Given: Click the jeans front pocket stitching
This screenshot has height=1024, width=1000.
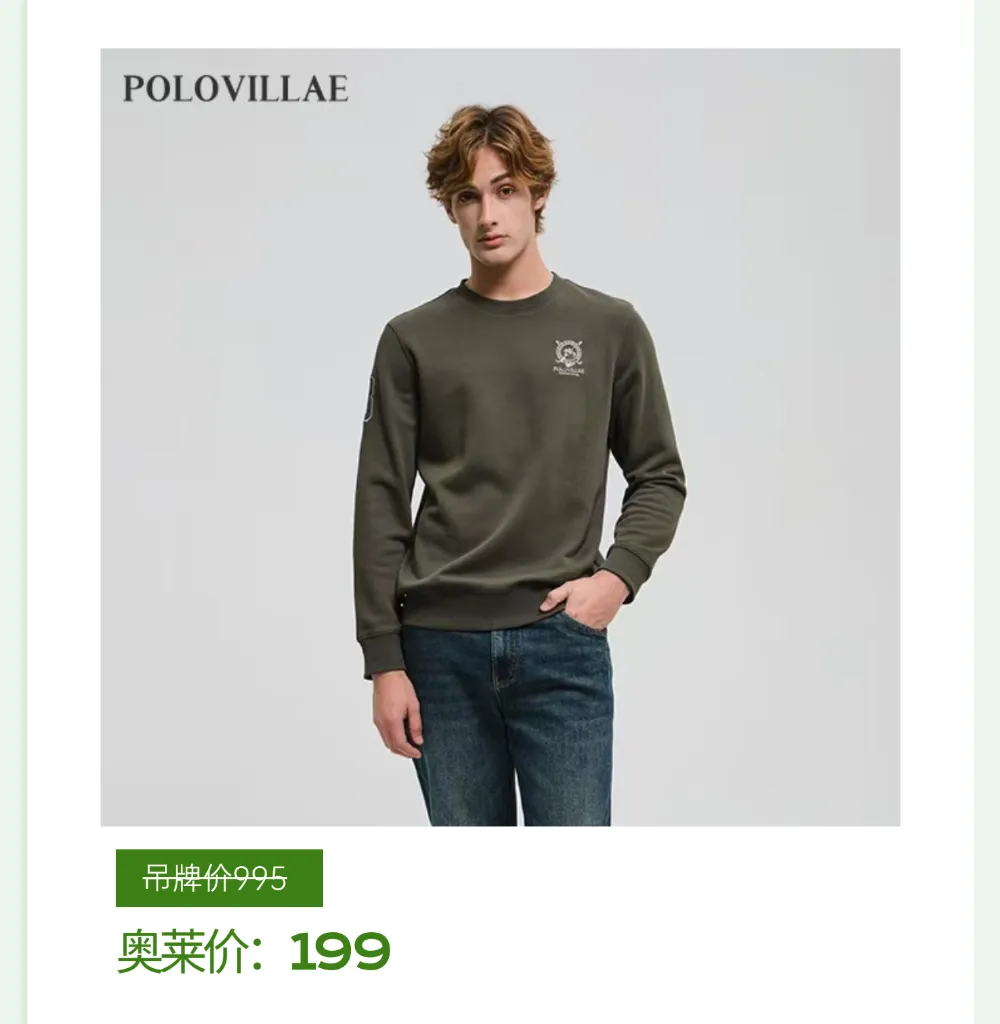Looking at the screenshot, I should (506, 660).
